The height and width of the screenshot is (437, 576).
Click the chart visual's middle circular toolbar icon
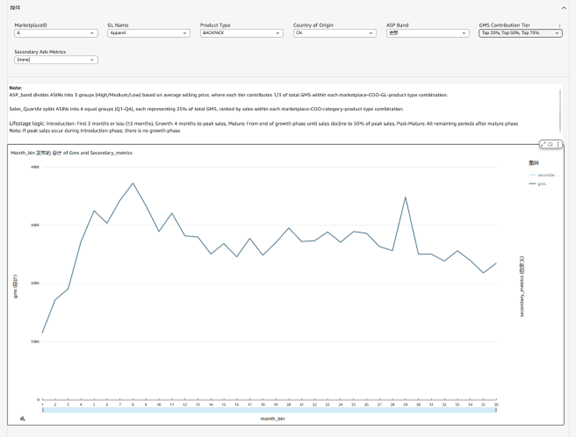[550, 144]
